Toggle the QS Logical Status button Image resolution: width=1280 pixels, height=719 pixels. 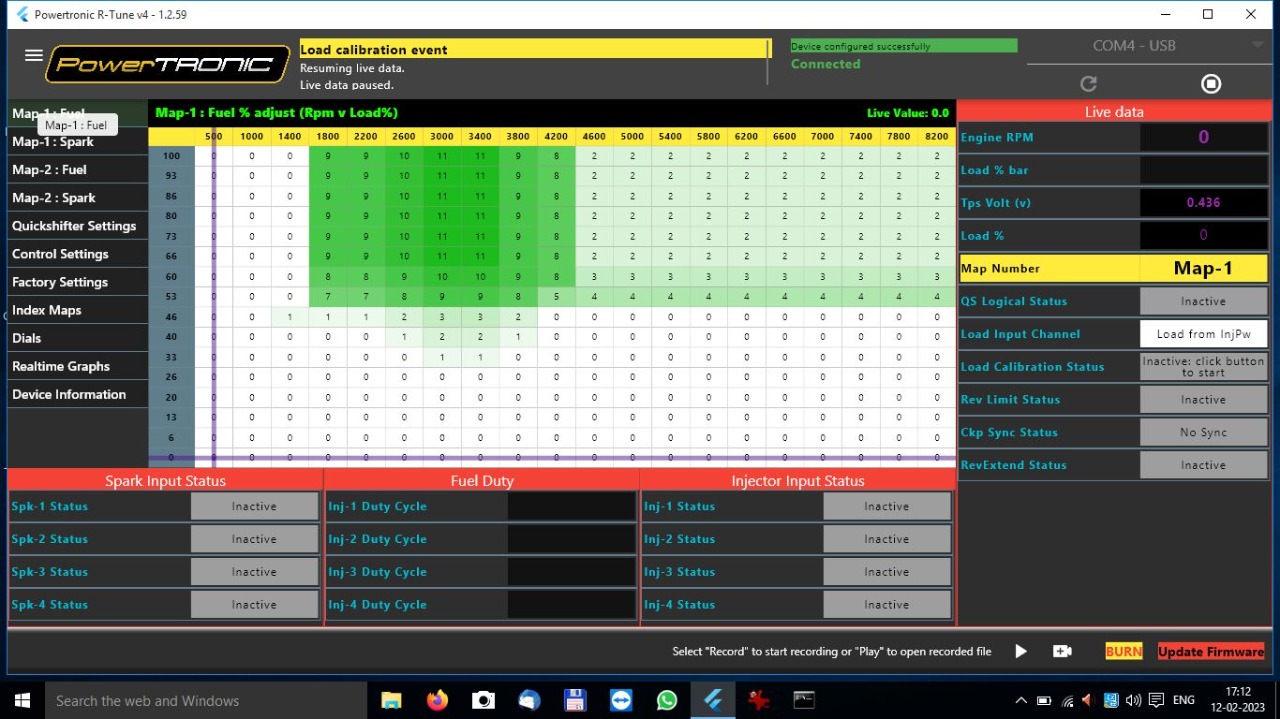(x=1203, y=301)
